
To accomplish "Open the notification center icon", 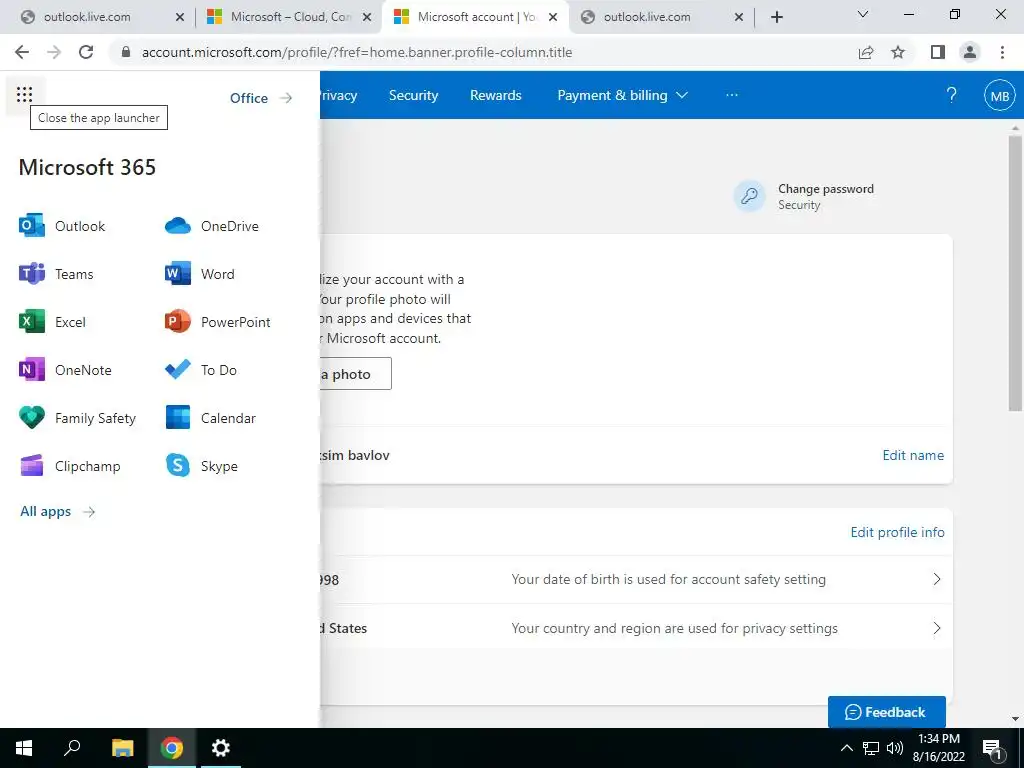I will point(992,748).
